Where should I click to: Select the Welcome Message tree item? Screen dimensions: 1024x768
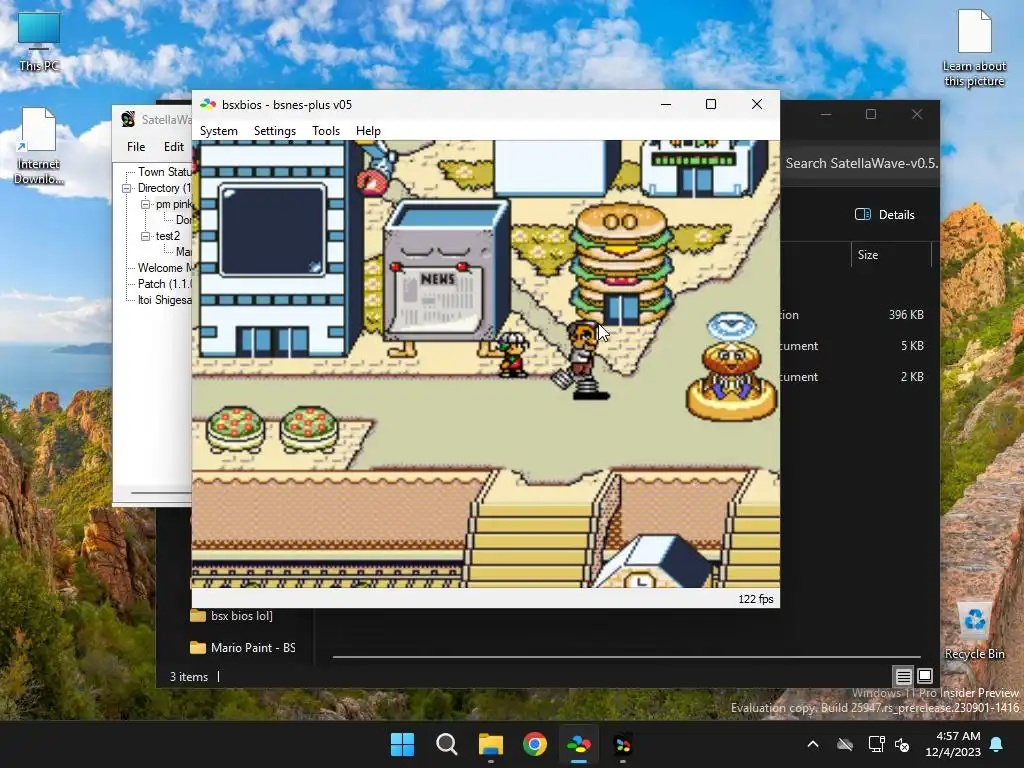pos(165,268)
